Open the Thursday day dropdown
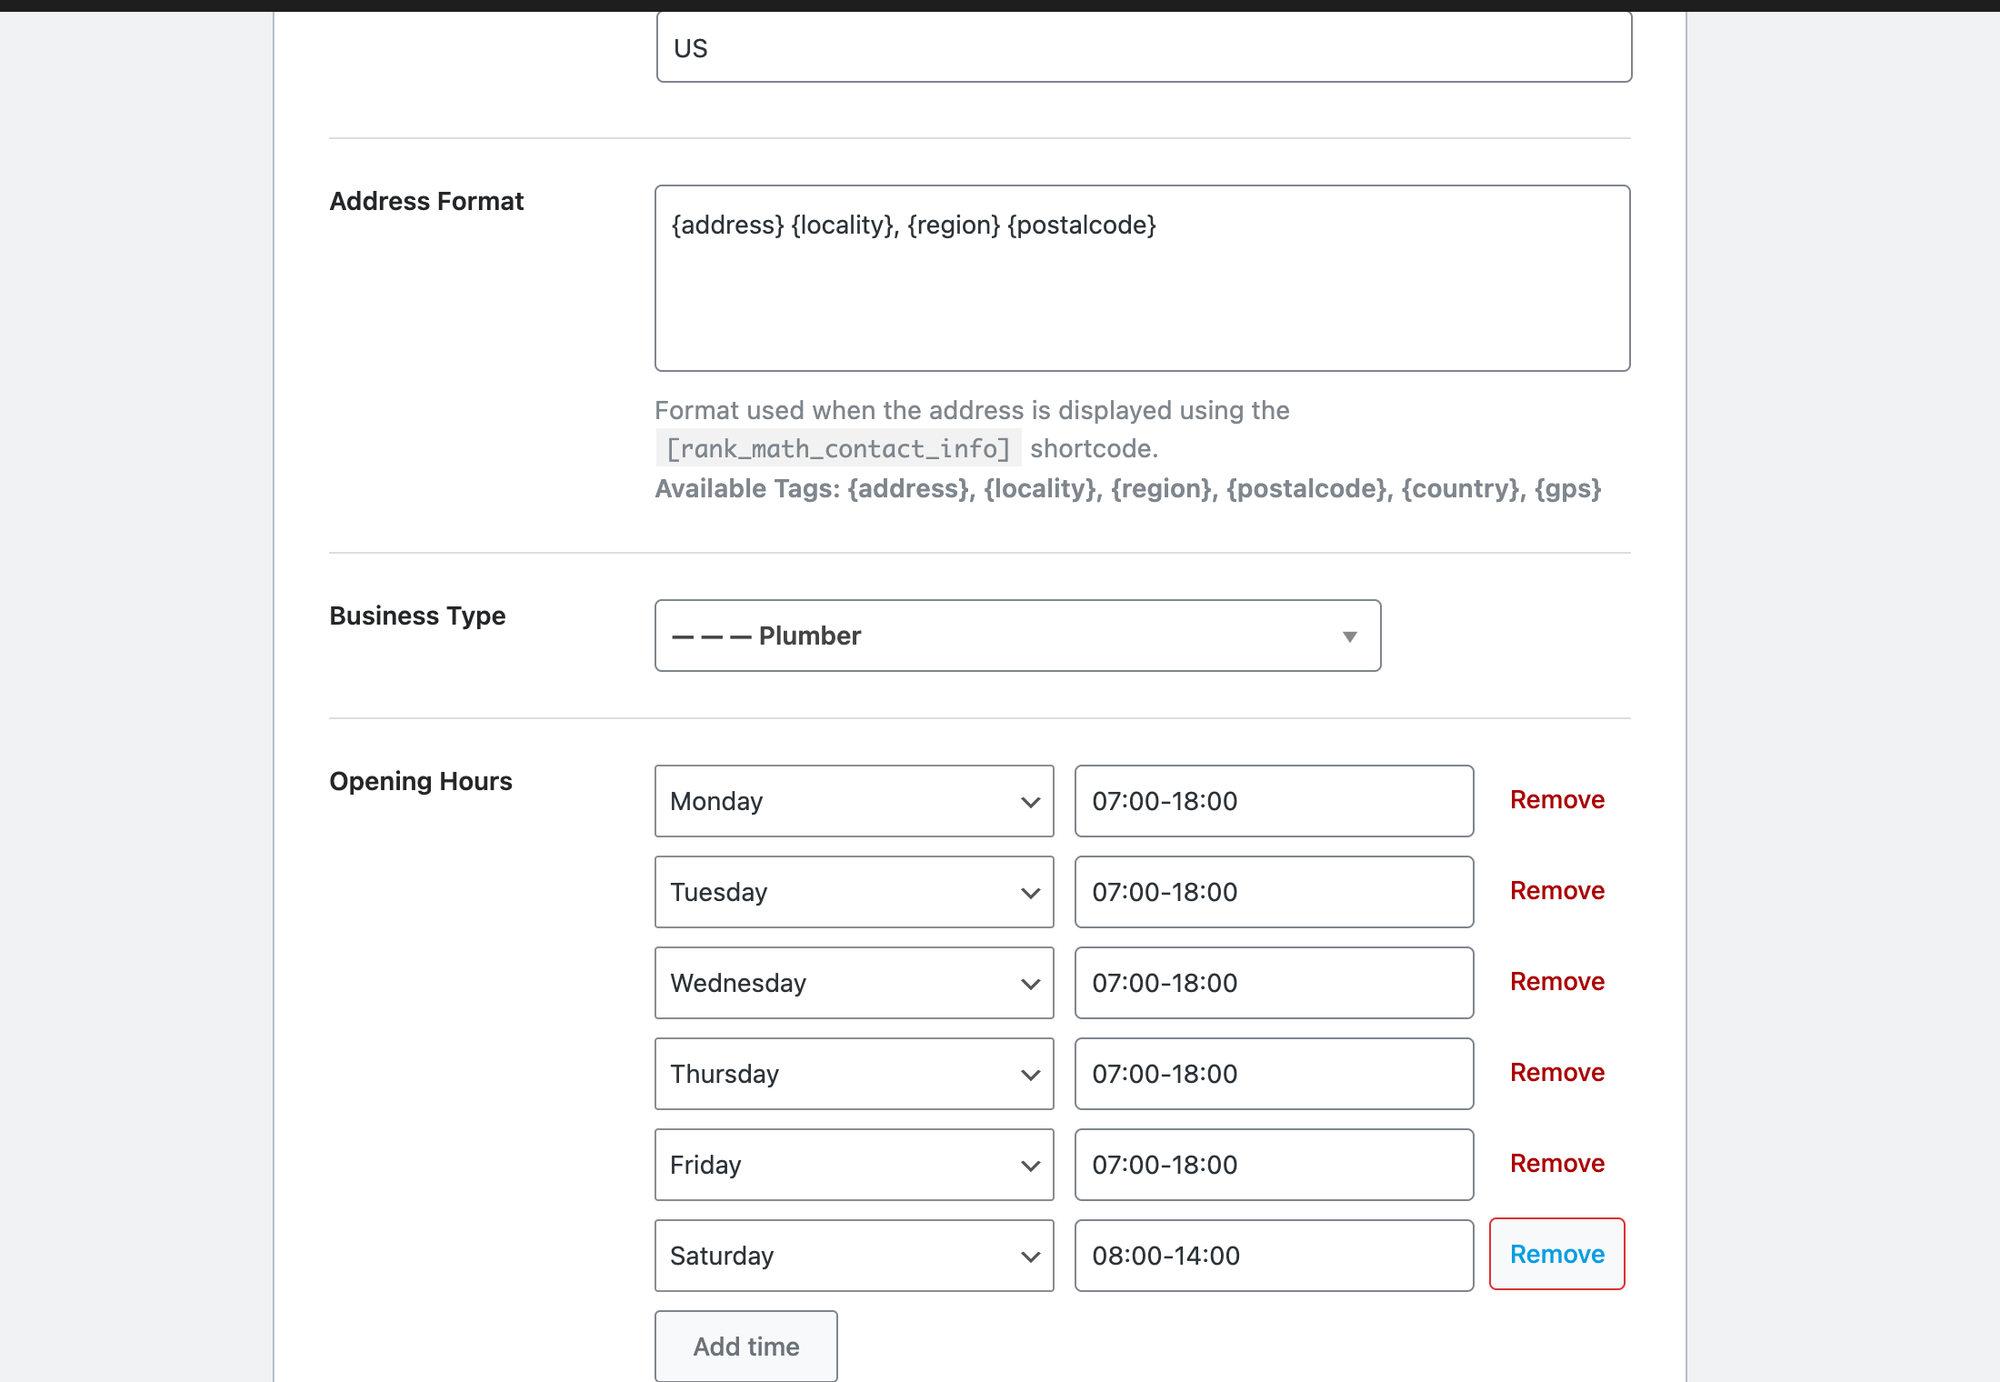This screenshot has width=2000, height=1382. pyautogui.click(x=854, y=1074)
